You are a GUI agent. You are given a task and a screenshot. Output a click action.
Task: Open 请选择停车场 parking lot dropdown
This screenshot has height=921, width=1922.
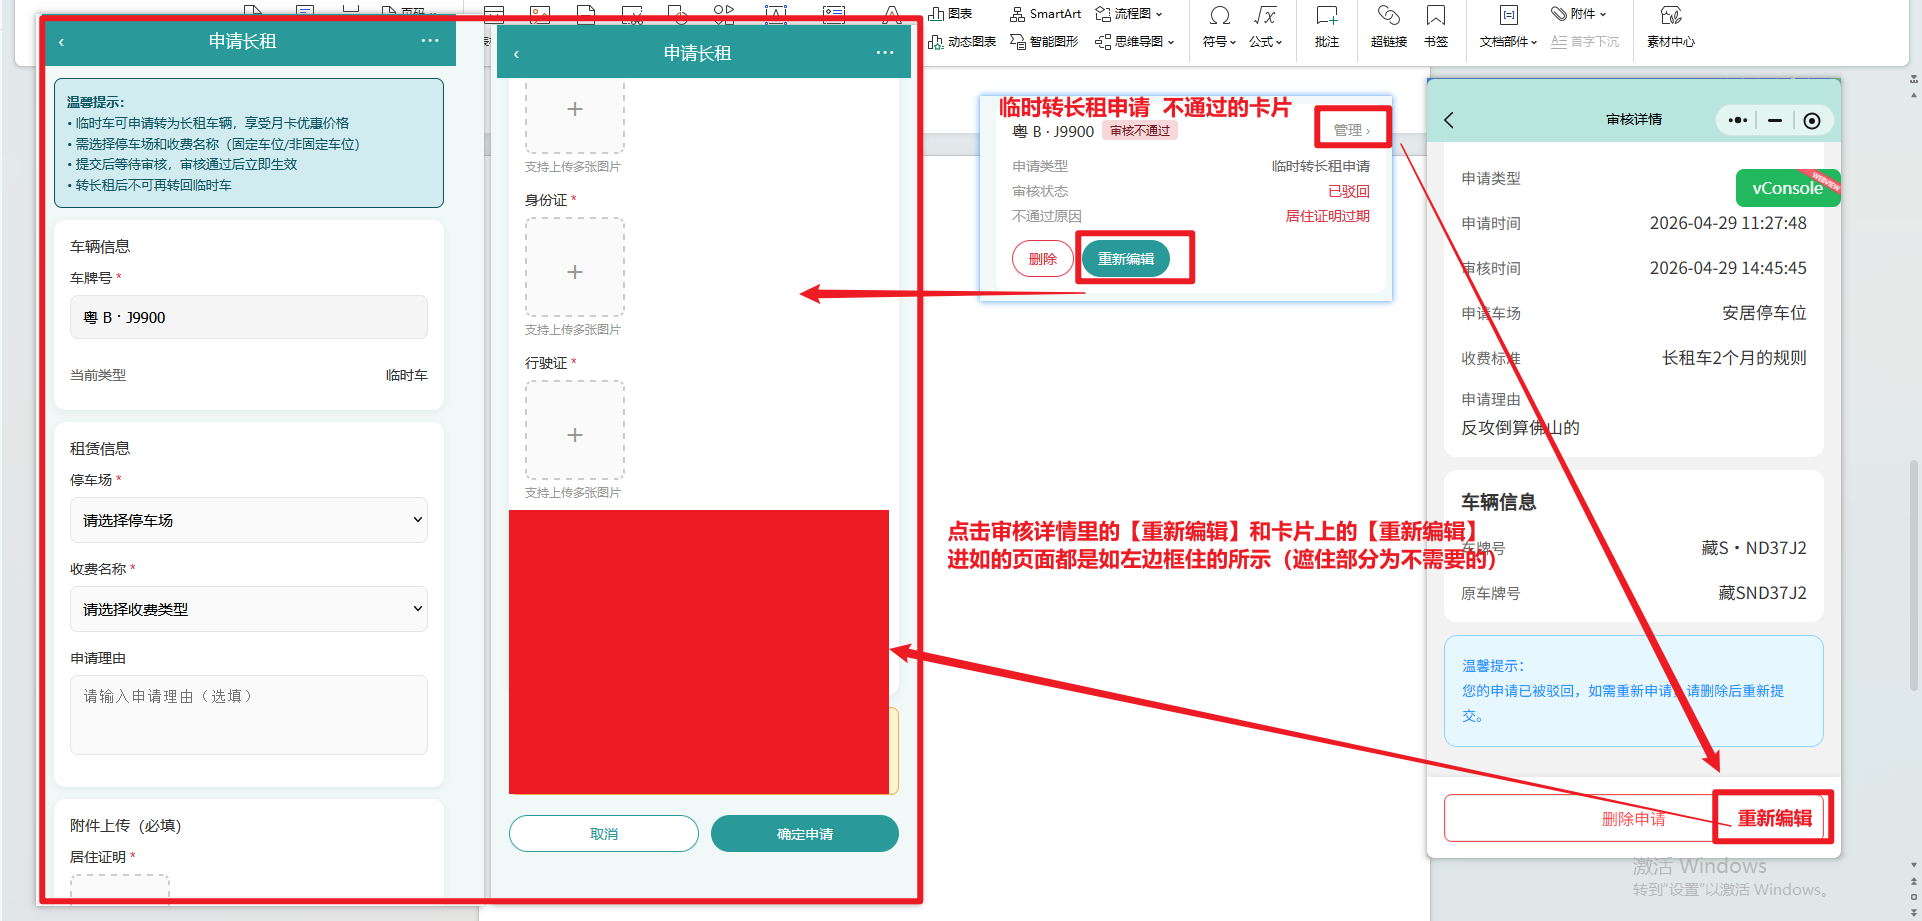coord(249,520)
